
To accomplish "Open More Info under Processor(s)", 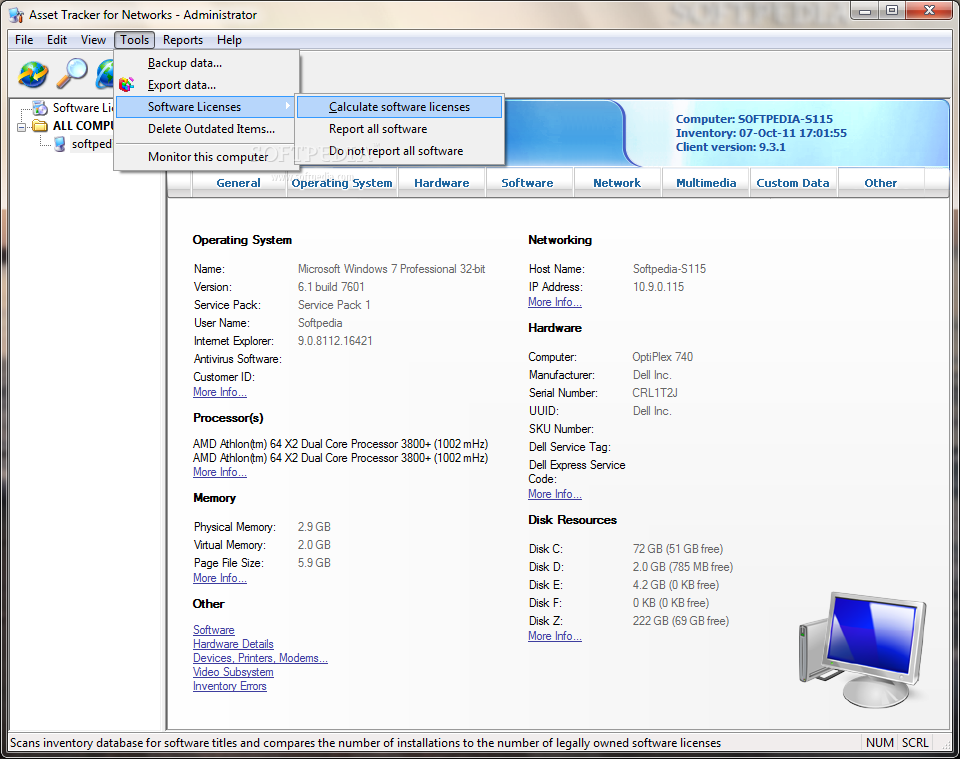I will pyautogui.click(x=220, y=473).
